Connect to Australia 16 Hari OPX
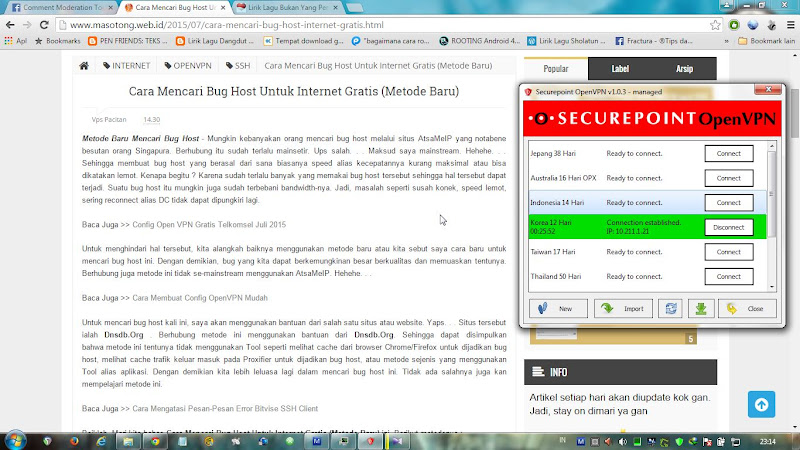Viewport: 800px width, 450px height. 729,178
